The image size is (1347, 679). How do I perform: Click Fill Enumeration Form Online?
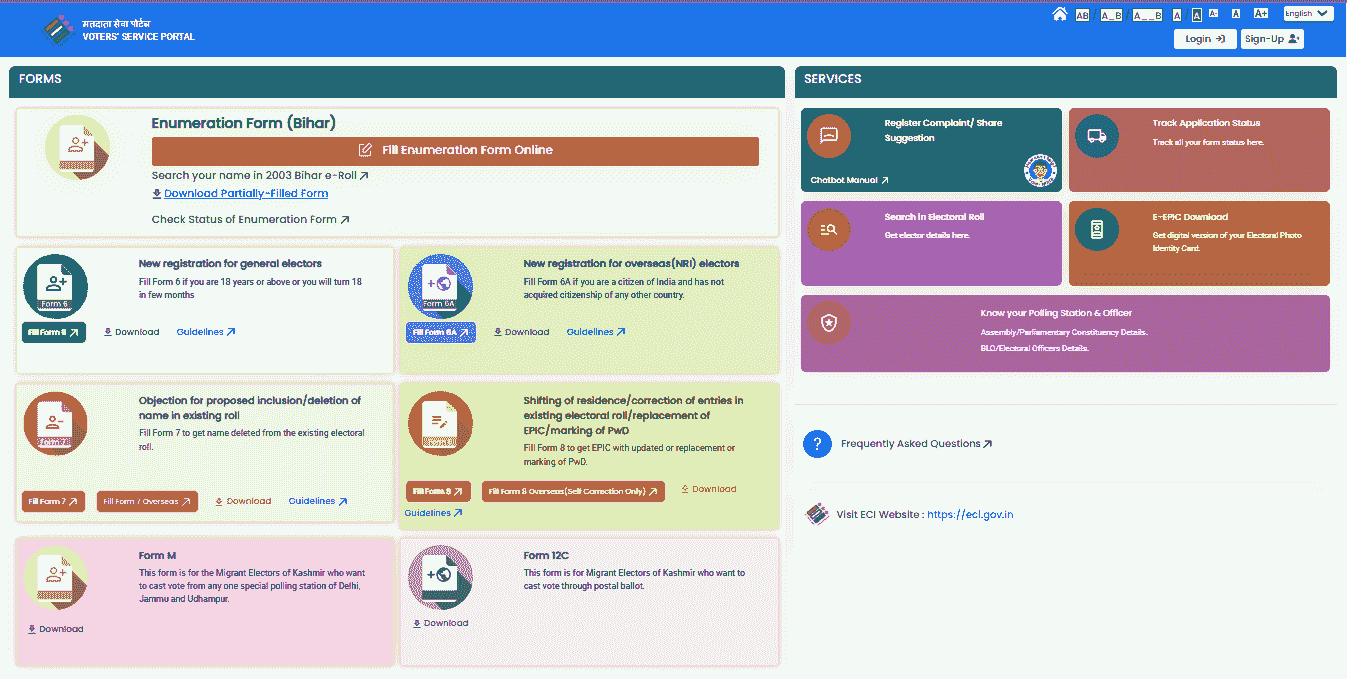(455, 150)
